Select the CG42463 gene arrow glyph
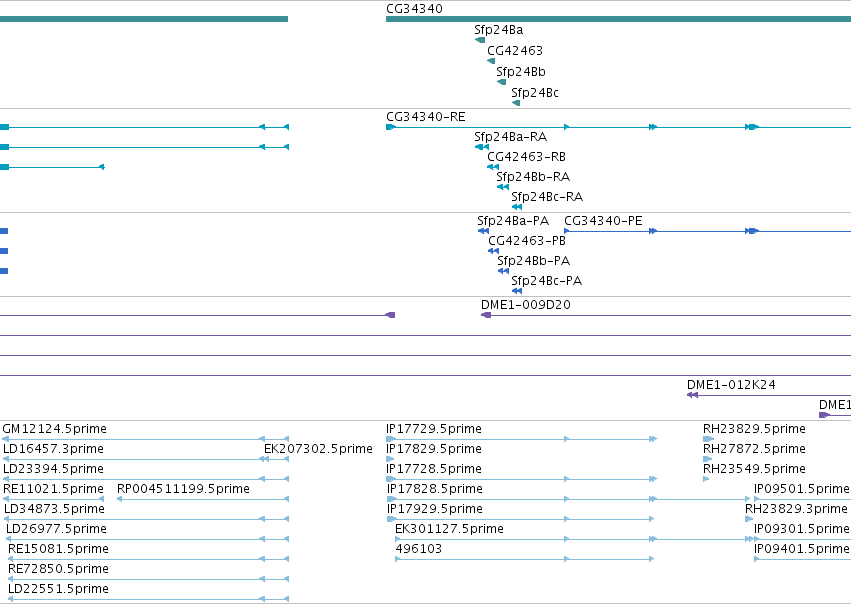The height and width of the screenshot is (604, 851). point(491,61)
